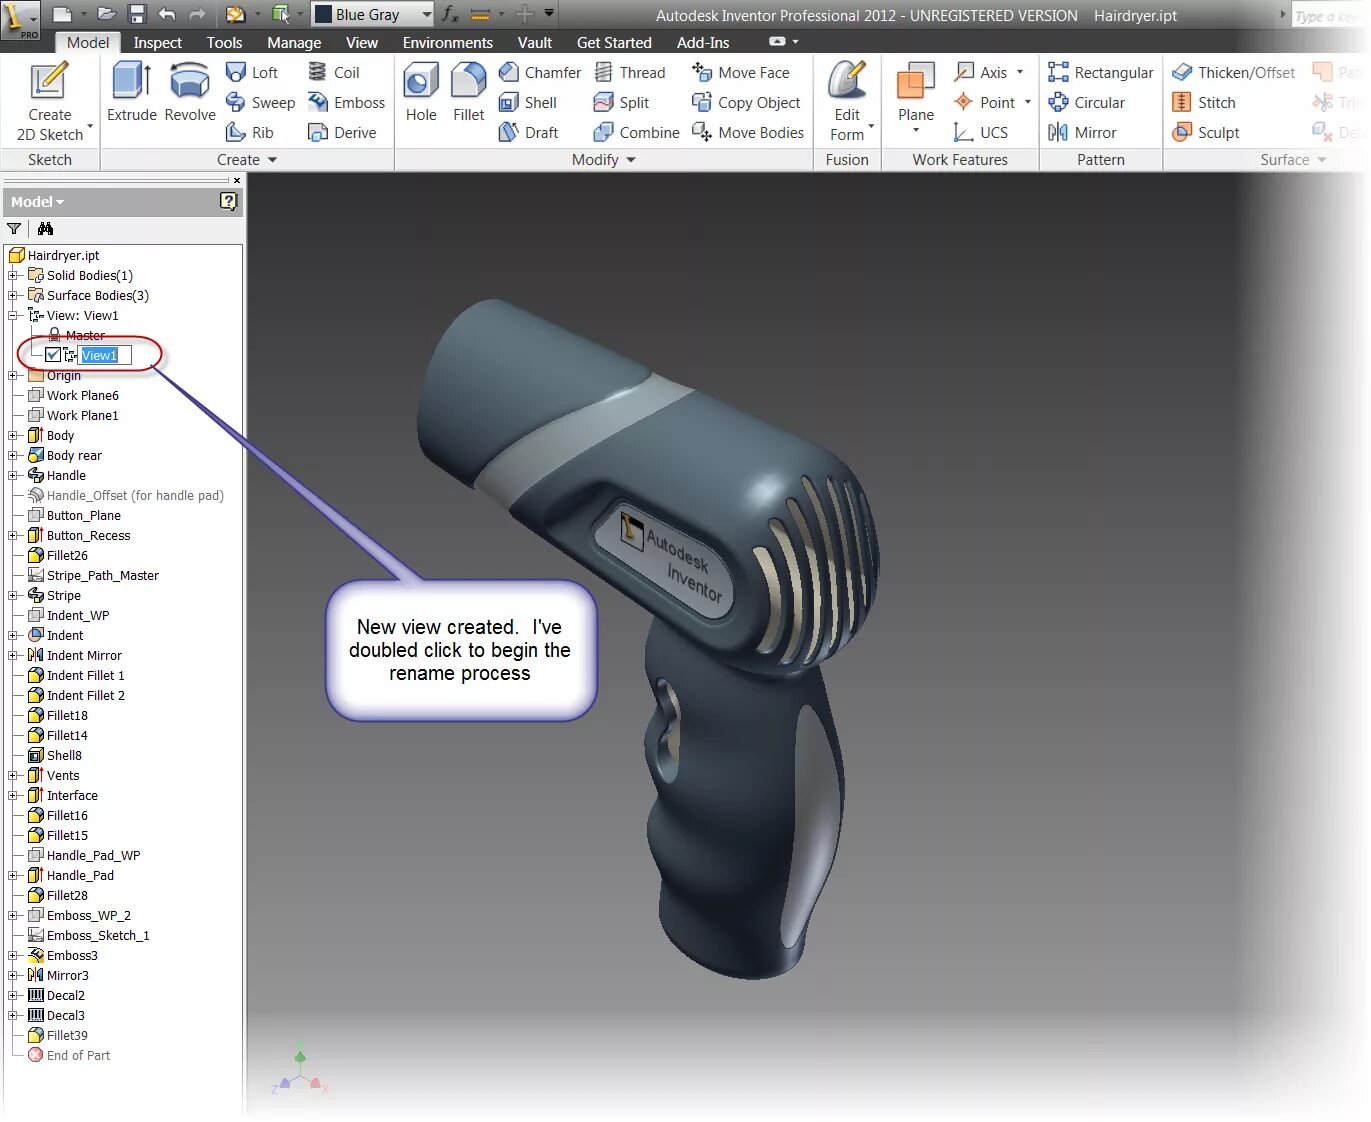This screenshot has height=1122, width=1371.
Task: Start the Hole tool
Action: (421, 92)
